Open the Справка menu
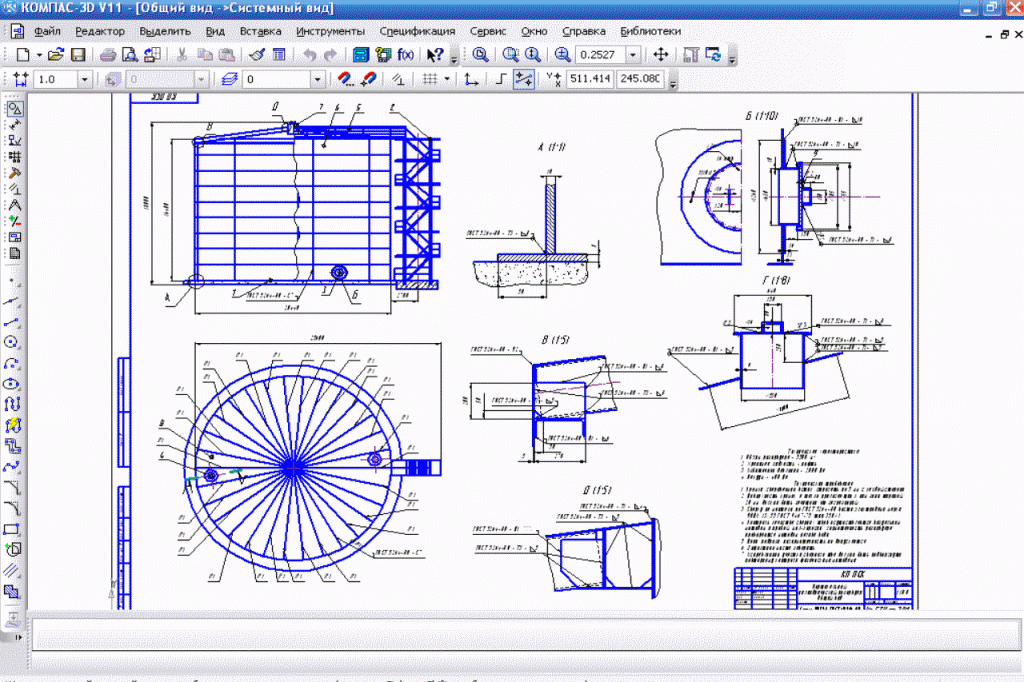This screenshot has width=1024, height=682. [x=584, y=31]
